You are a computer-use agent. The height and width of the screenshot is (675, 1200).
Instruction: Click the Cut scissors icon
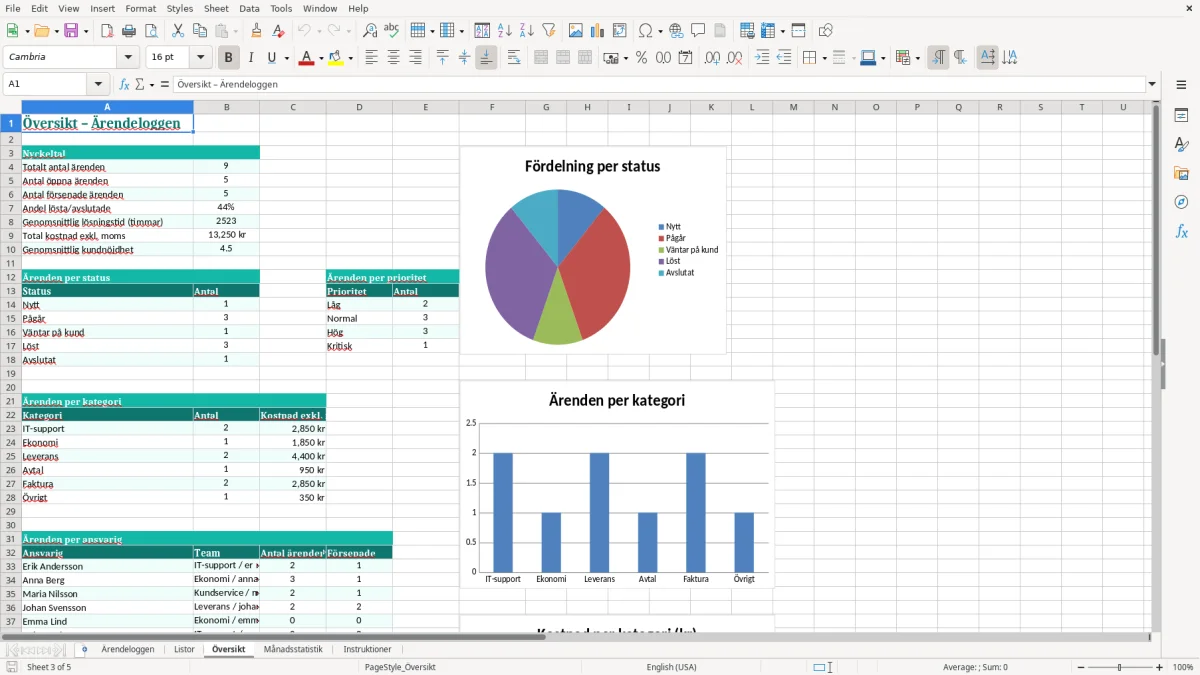tap(178, 31)
